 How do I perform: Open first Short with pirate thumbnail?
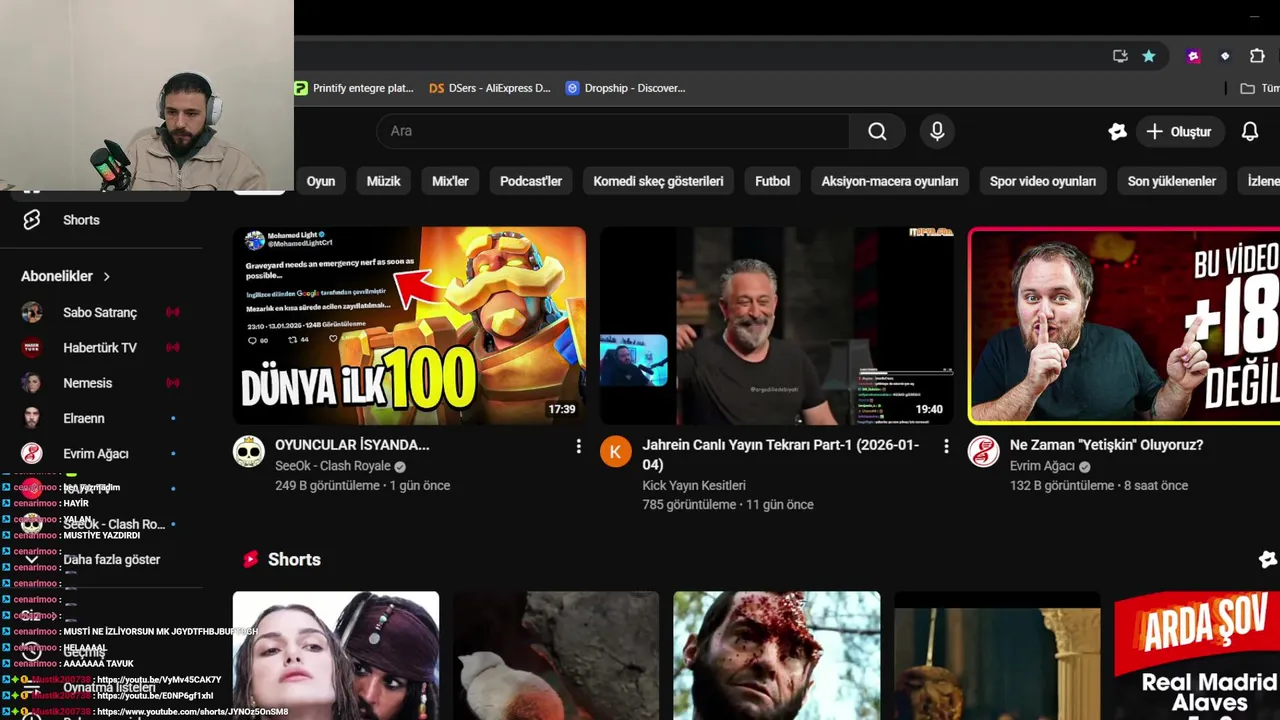pos(336,655)
